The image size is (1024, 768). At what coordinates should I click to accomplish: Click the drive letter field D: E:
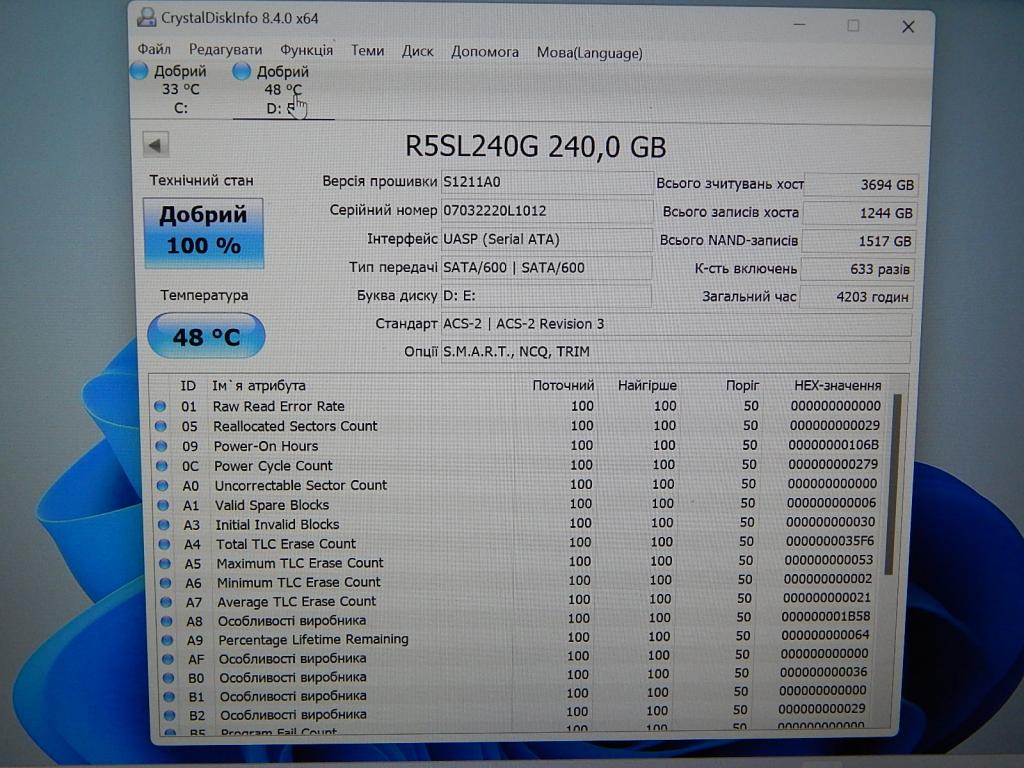546,295
